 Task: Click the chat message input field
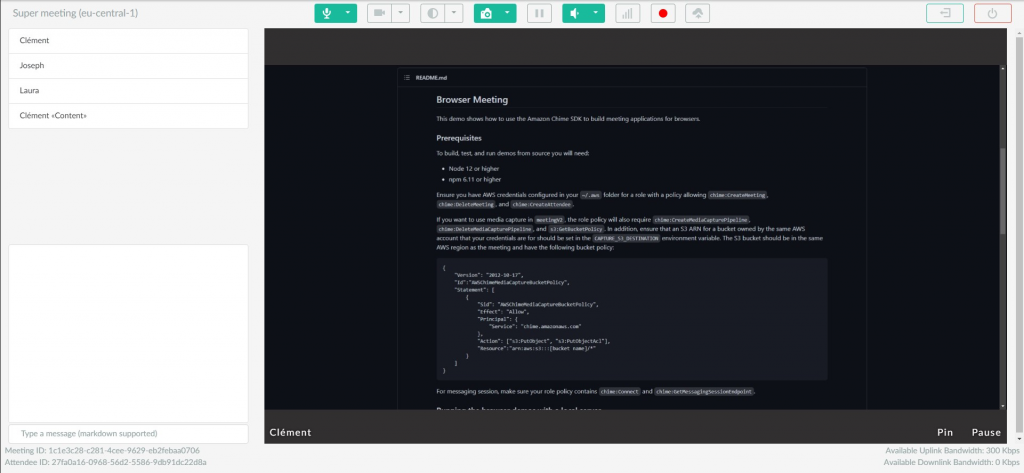pyautogui.click(x=128, y=434)
